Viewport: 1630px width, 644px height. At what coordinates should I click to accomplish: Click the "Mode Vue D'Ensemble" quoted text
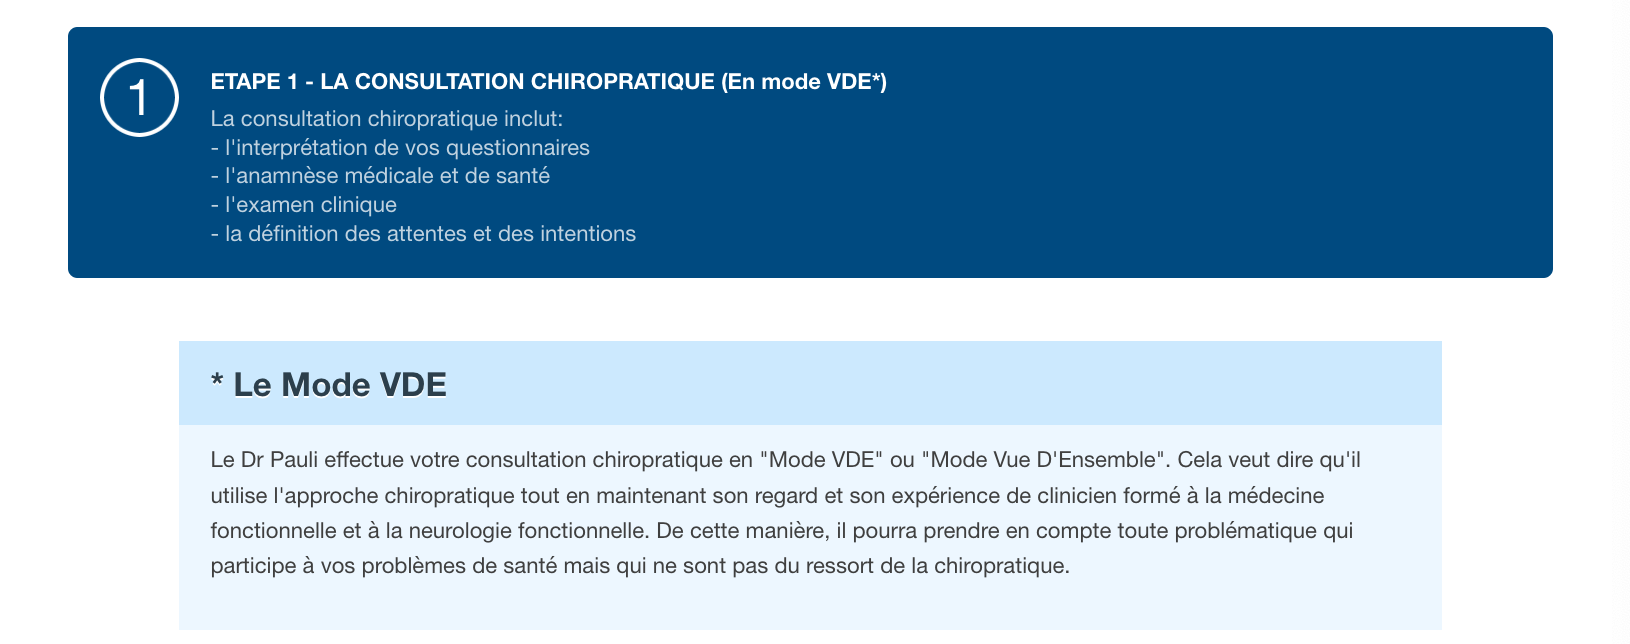point(1044,460)
